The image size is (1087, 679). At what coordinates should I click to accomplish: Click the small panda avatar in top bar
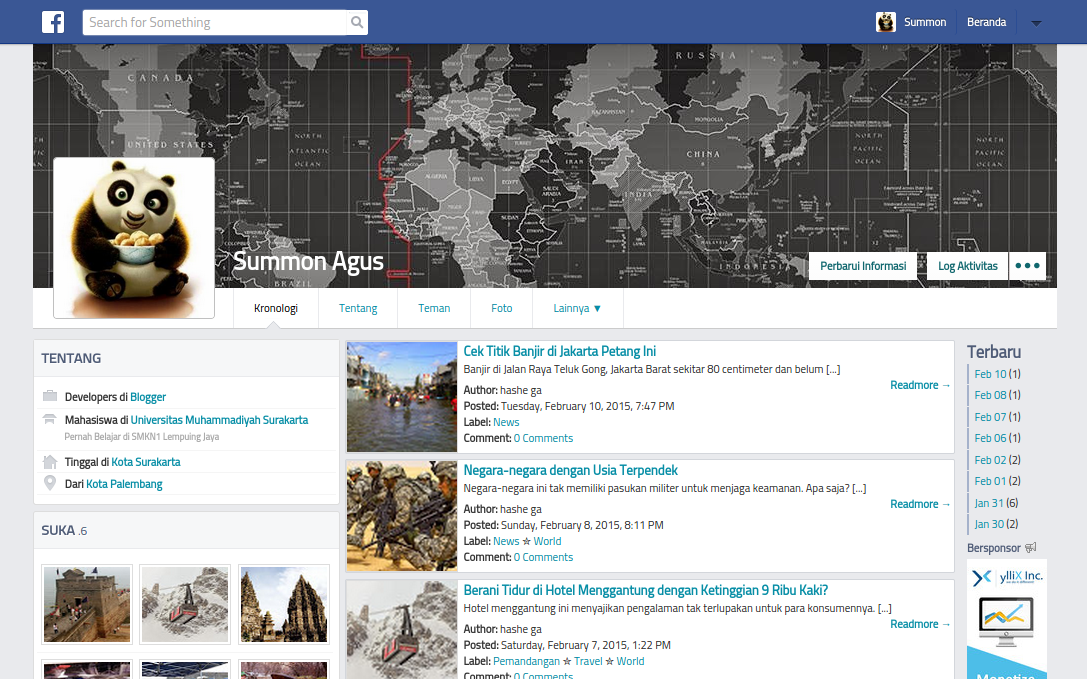(885, 22)
